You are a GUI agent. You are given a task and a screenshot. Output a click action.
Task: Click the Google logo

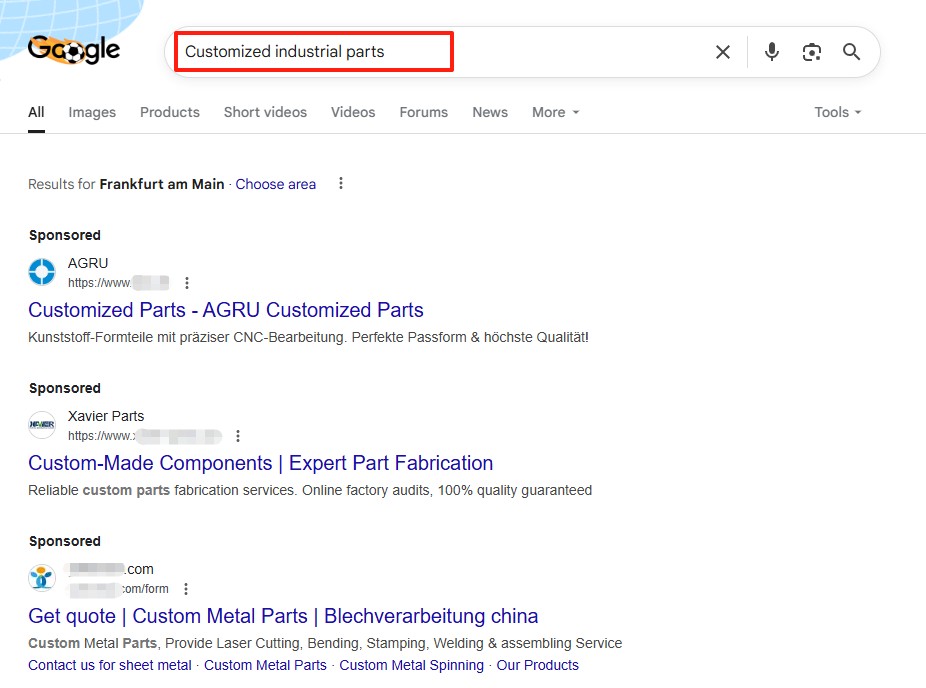[74, 50]
